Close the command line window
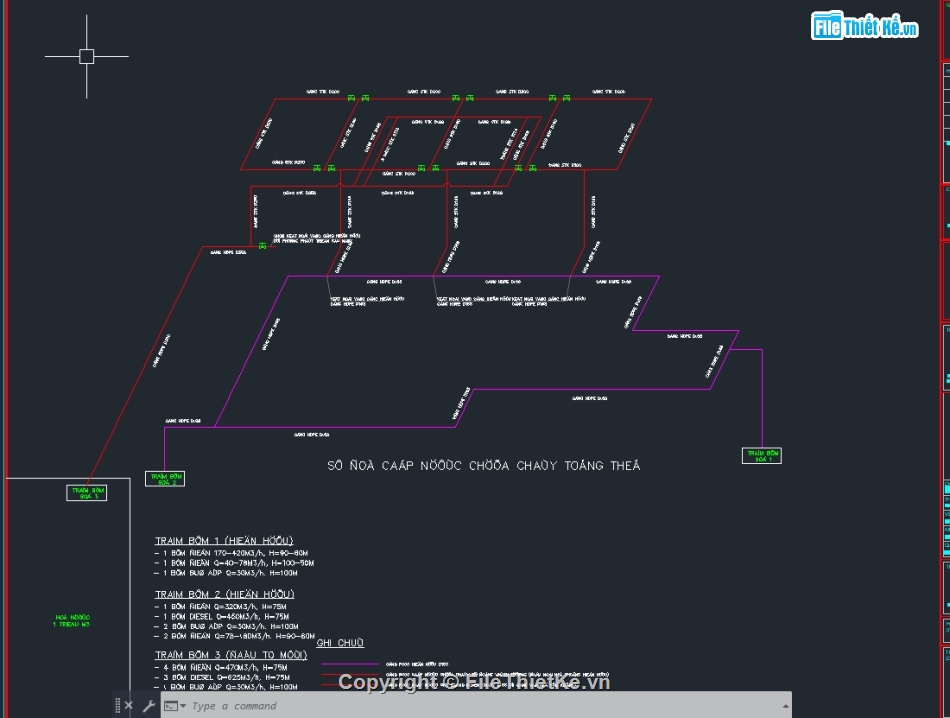 [x=129, y=706]
